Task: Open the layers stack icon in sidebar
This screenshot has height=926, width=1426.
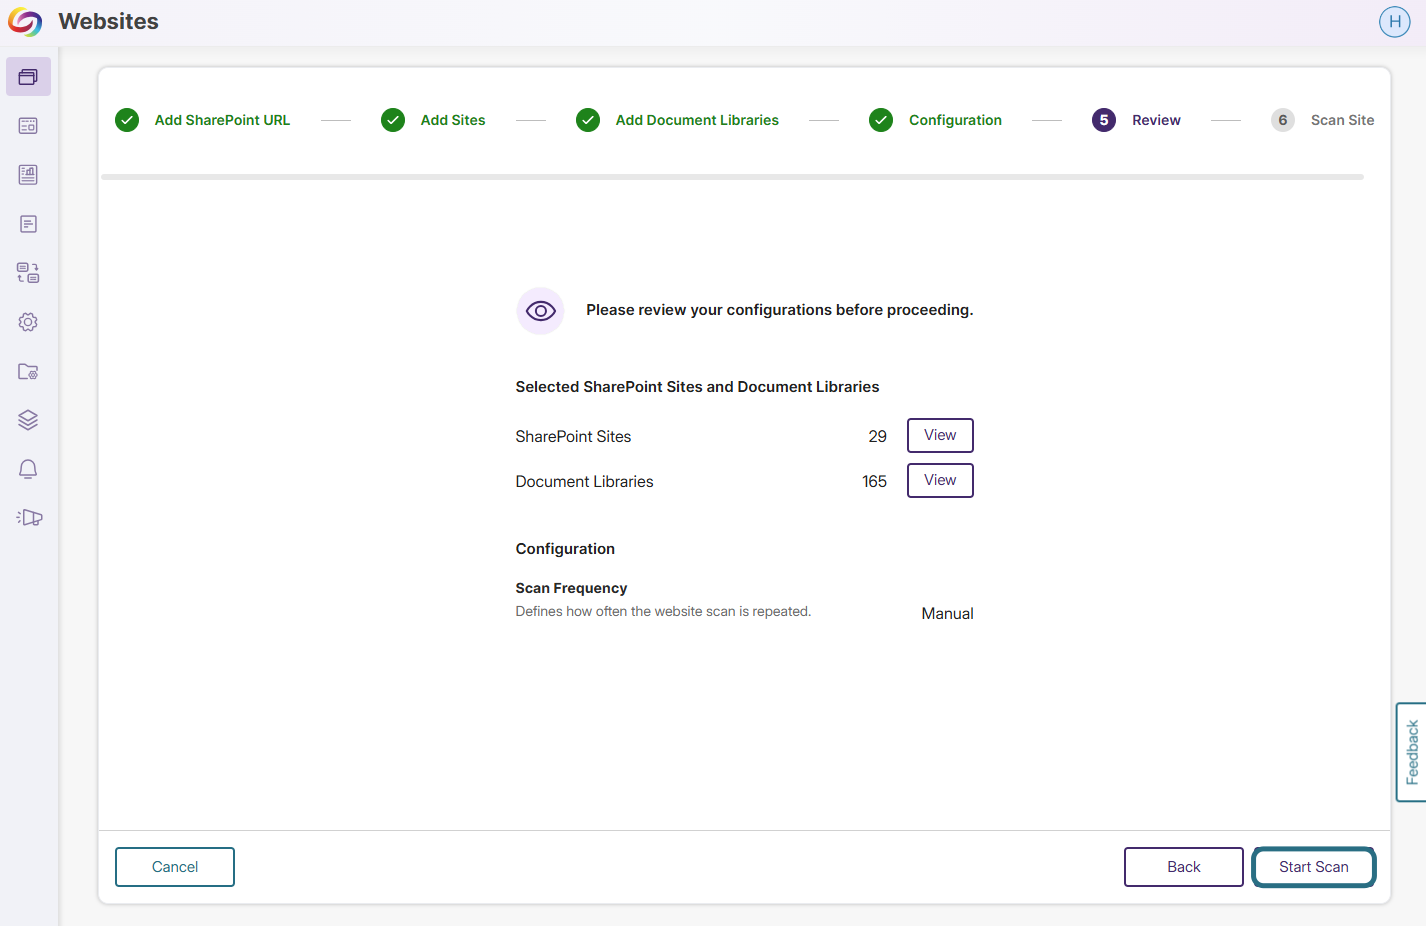Action: point(28,420)
